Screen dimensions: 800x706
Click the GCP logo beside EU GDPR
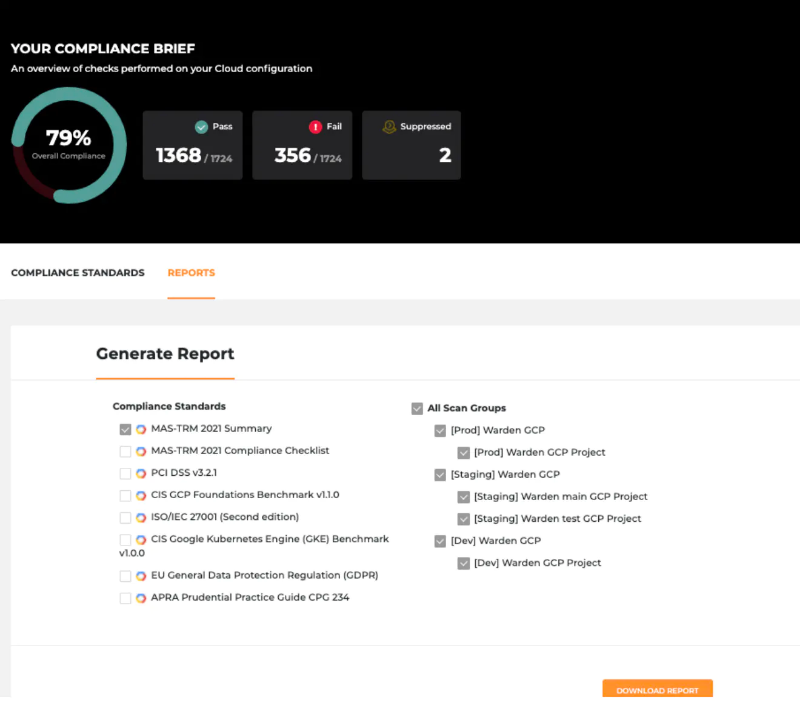141,576
